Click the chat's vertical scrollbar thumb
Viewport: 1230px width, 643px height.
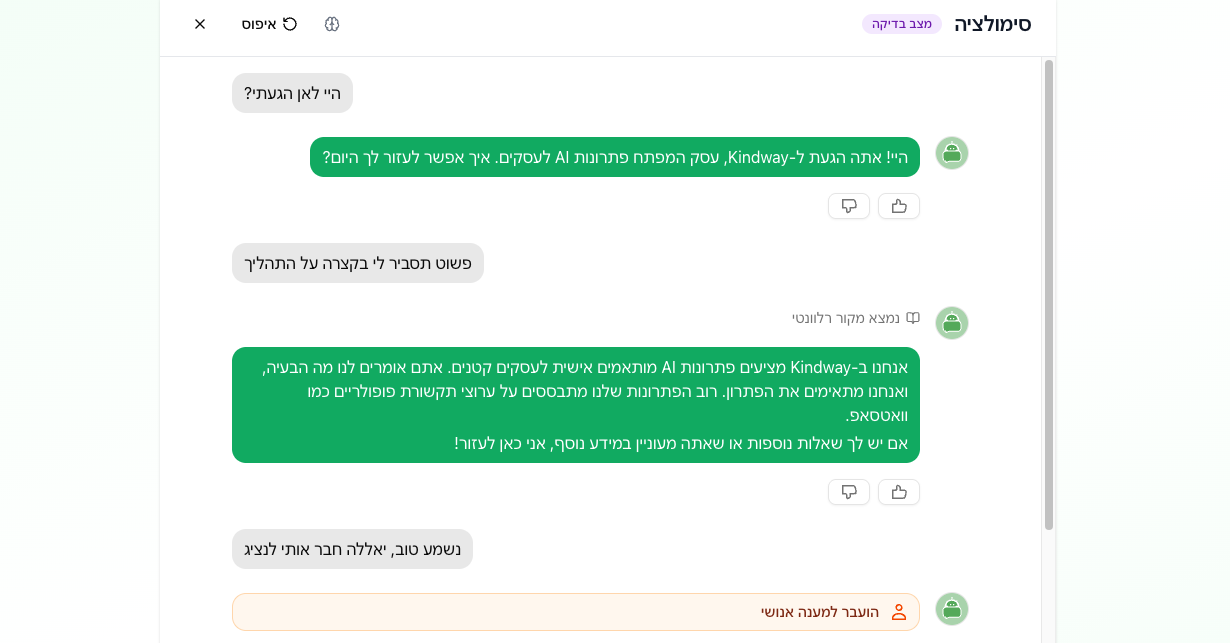pos(1049,295)
